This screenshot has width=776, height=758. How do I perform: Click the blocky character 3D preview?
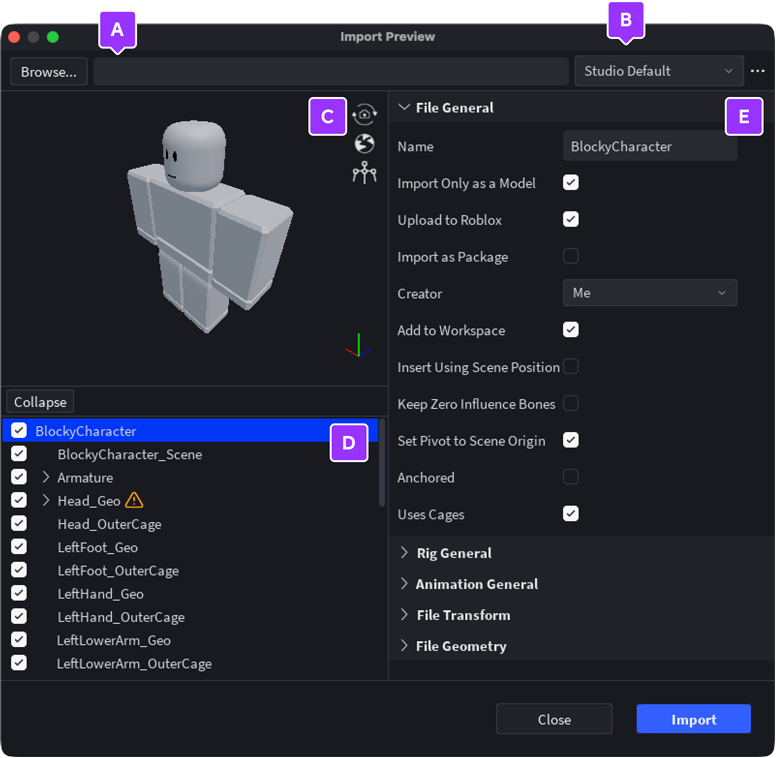(210, 225)
